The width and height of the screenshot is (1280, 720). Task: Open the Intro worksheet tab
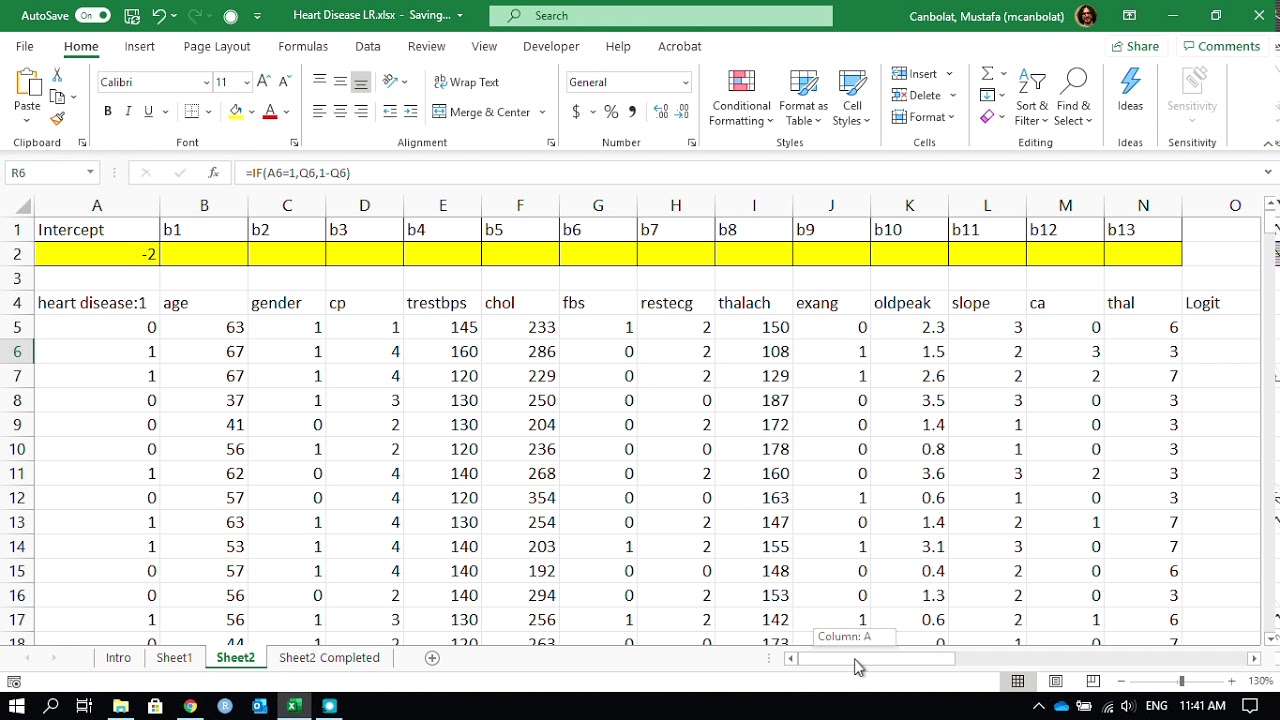click(x=118, y=658)
